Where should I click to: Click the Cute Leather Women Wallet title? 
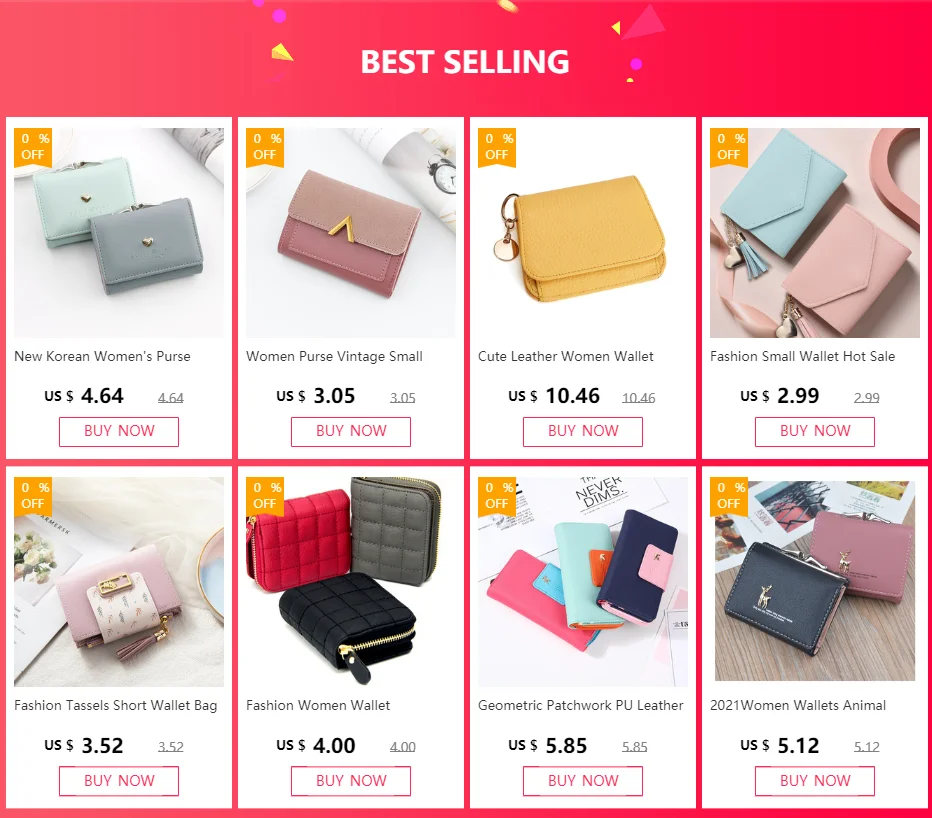point(566,357)
